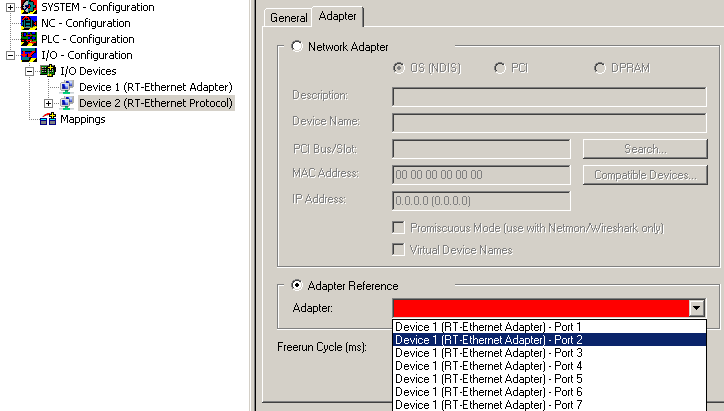Choose Device 1 (RT-Ethernet Adapter) - Port 5

[549, 379]
